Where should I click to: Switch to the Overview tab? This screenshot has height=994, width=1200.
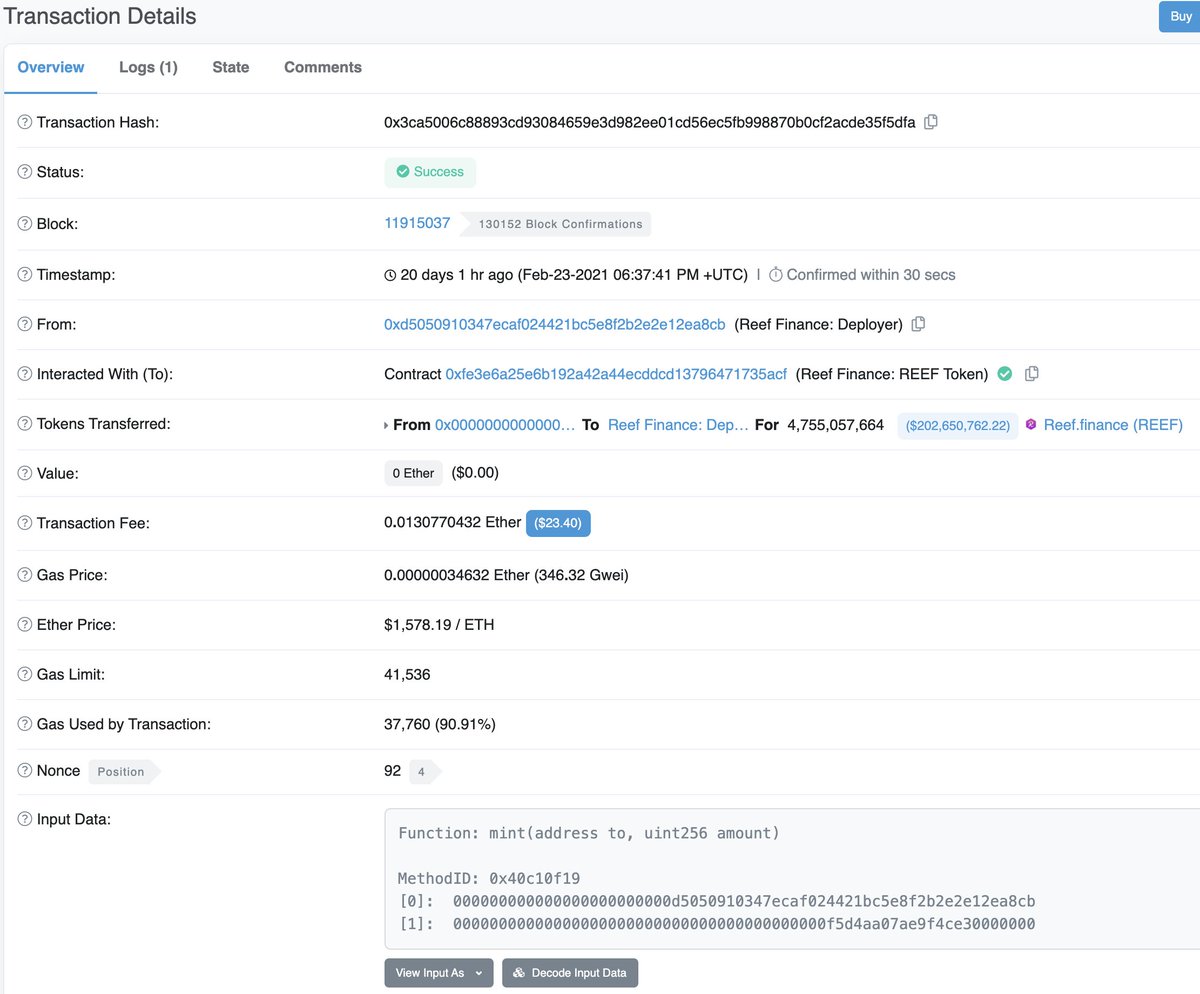pos(51,68)
